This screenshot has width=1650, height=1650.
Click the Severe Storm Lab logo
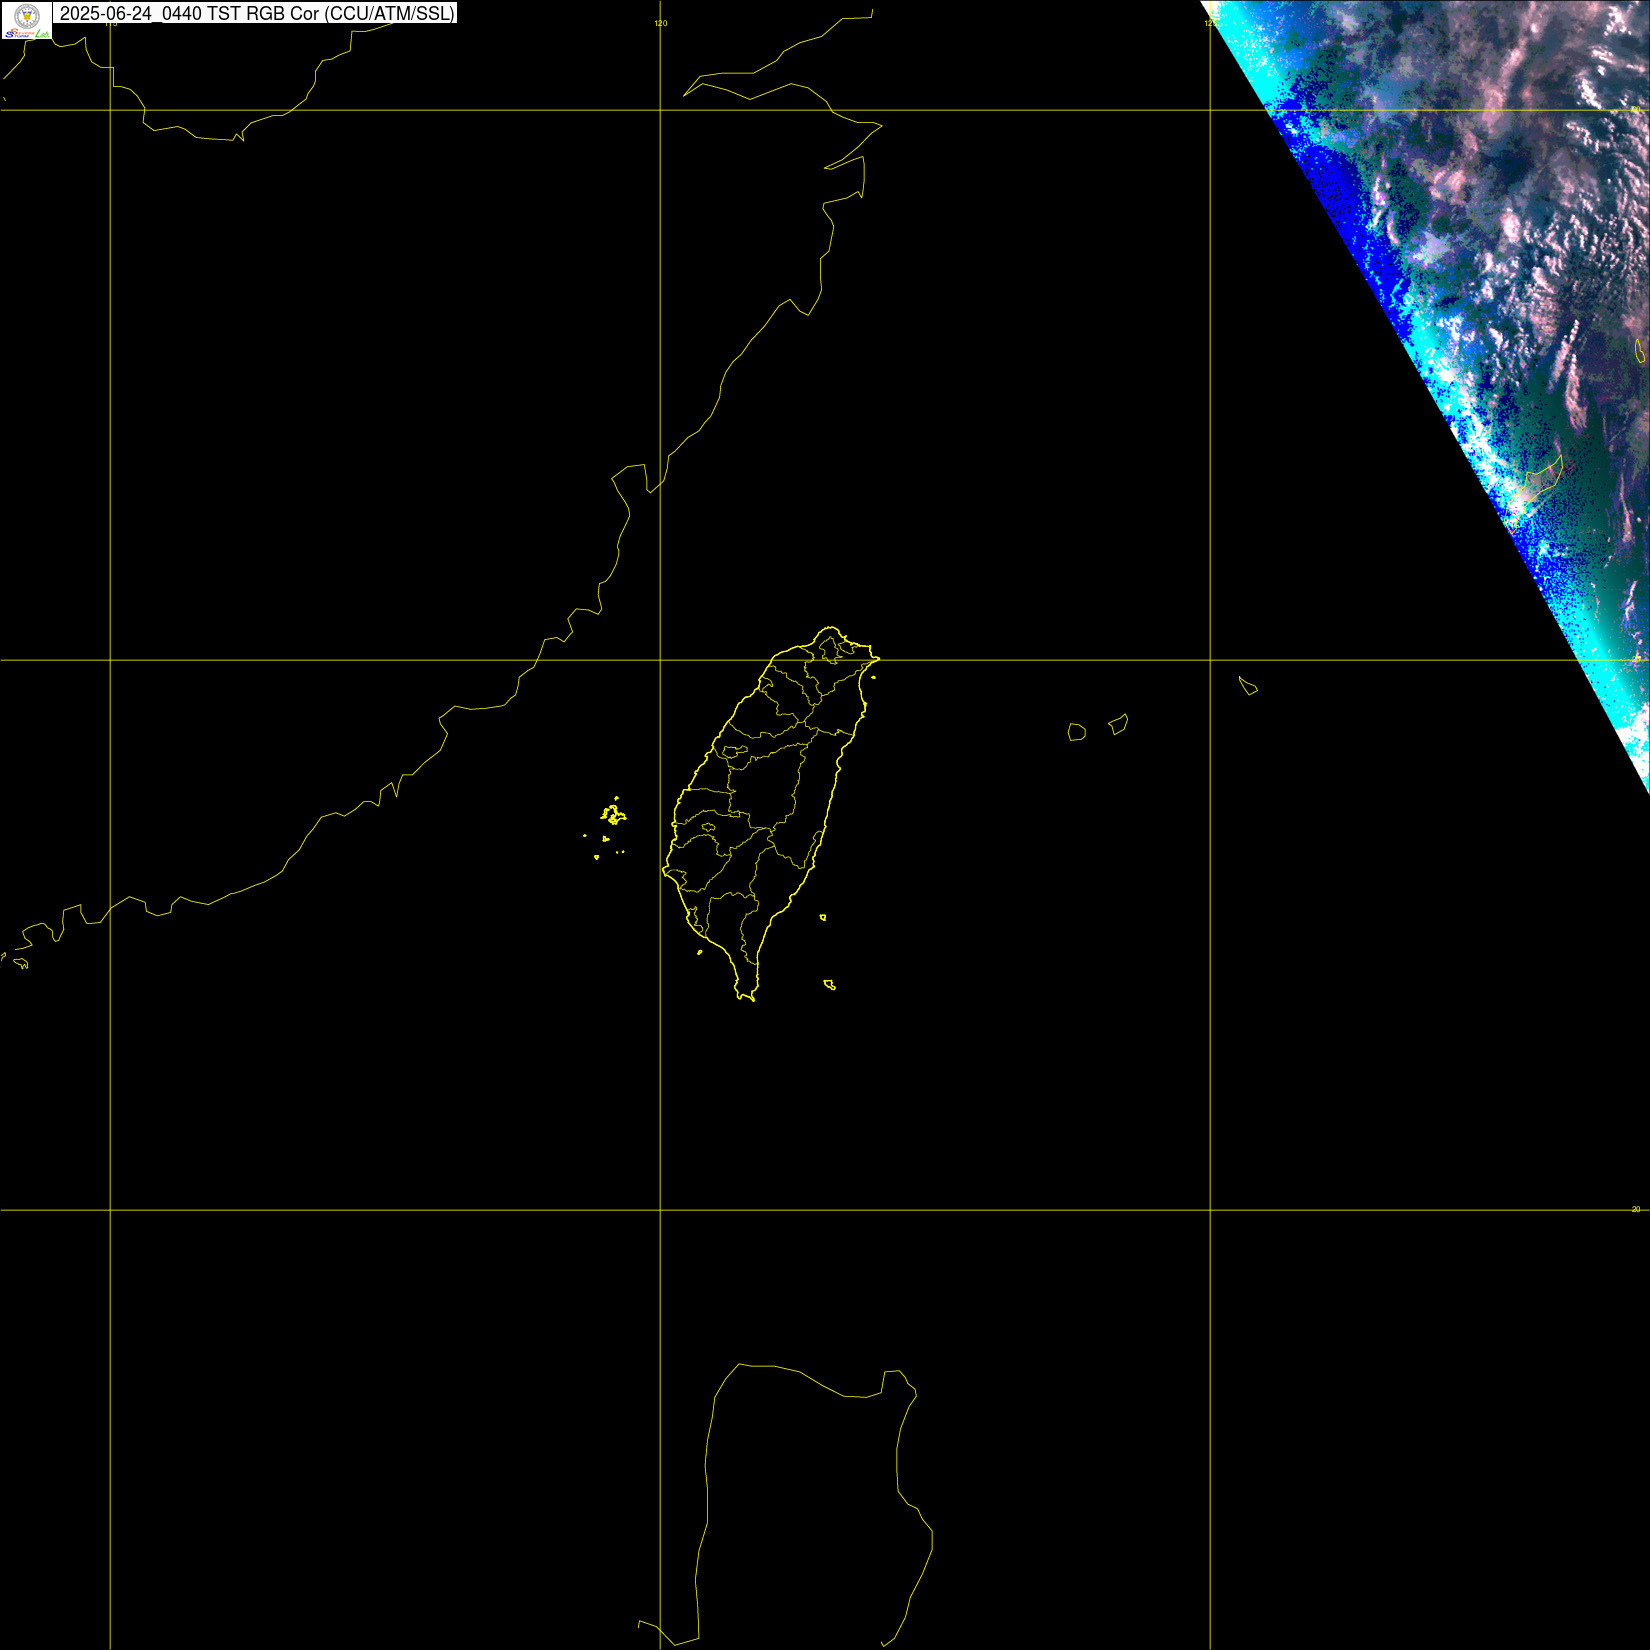tap(27, 20)
